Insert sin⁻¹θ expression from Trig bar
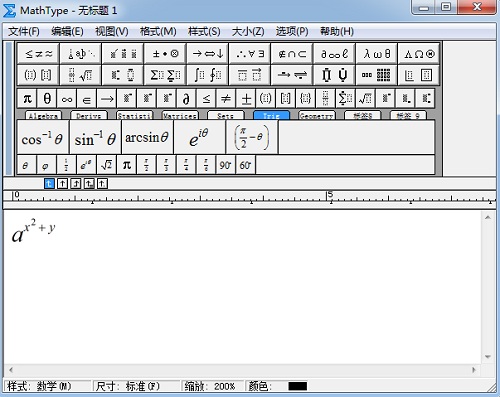Screen dimensions: 500x397 click(x=95, y=137)
